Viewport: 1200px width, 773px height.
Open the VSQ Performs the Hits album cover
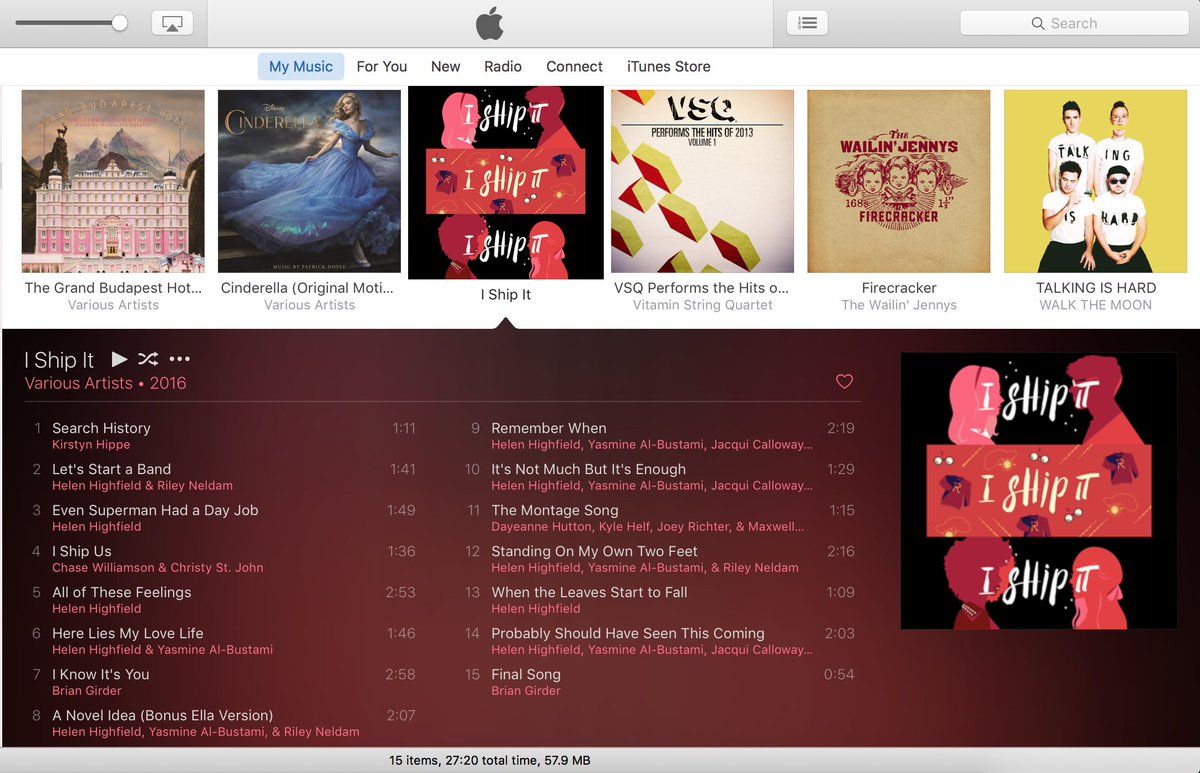coord(703,181)
